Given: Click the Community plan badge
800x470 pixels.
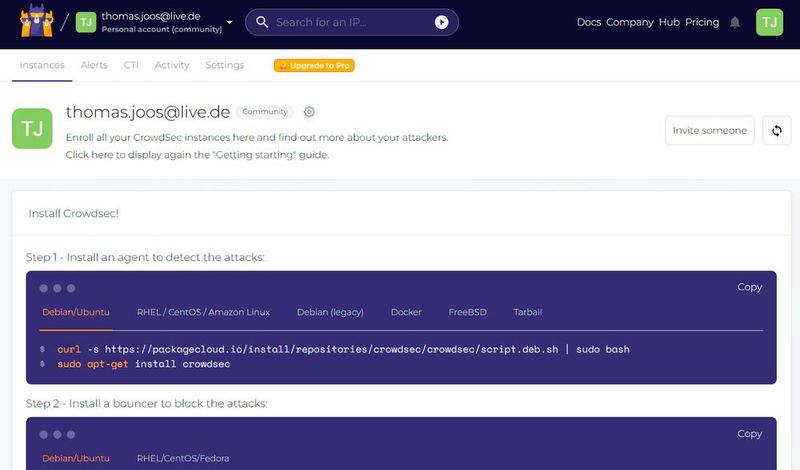Looking at the screenshot, I should [265, 112].
